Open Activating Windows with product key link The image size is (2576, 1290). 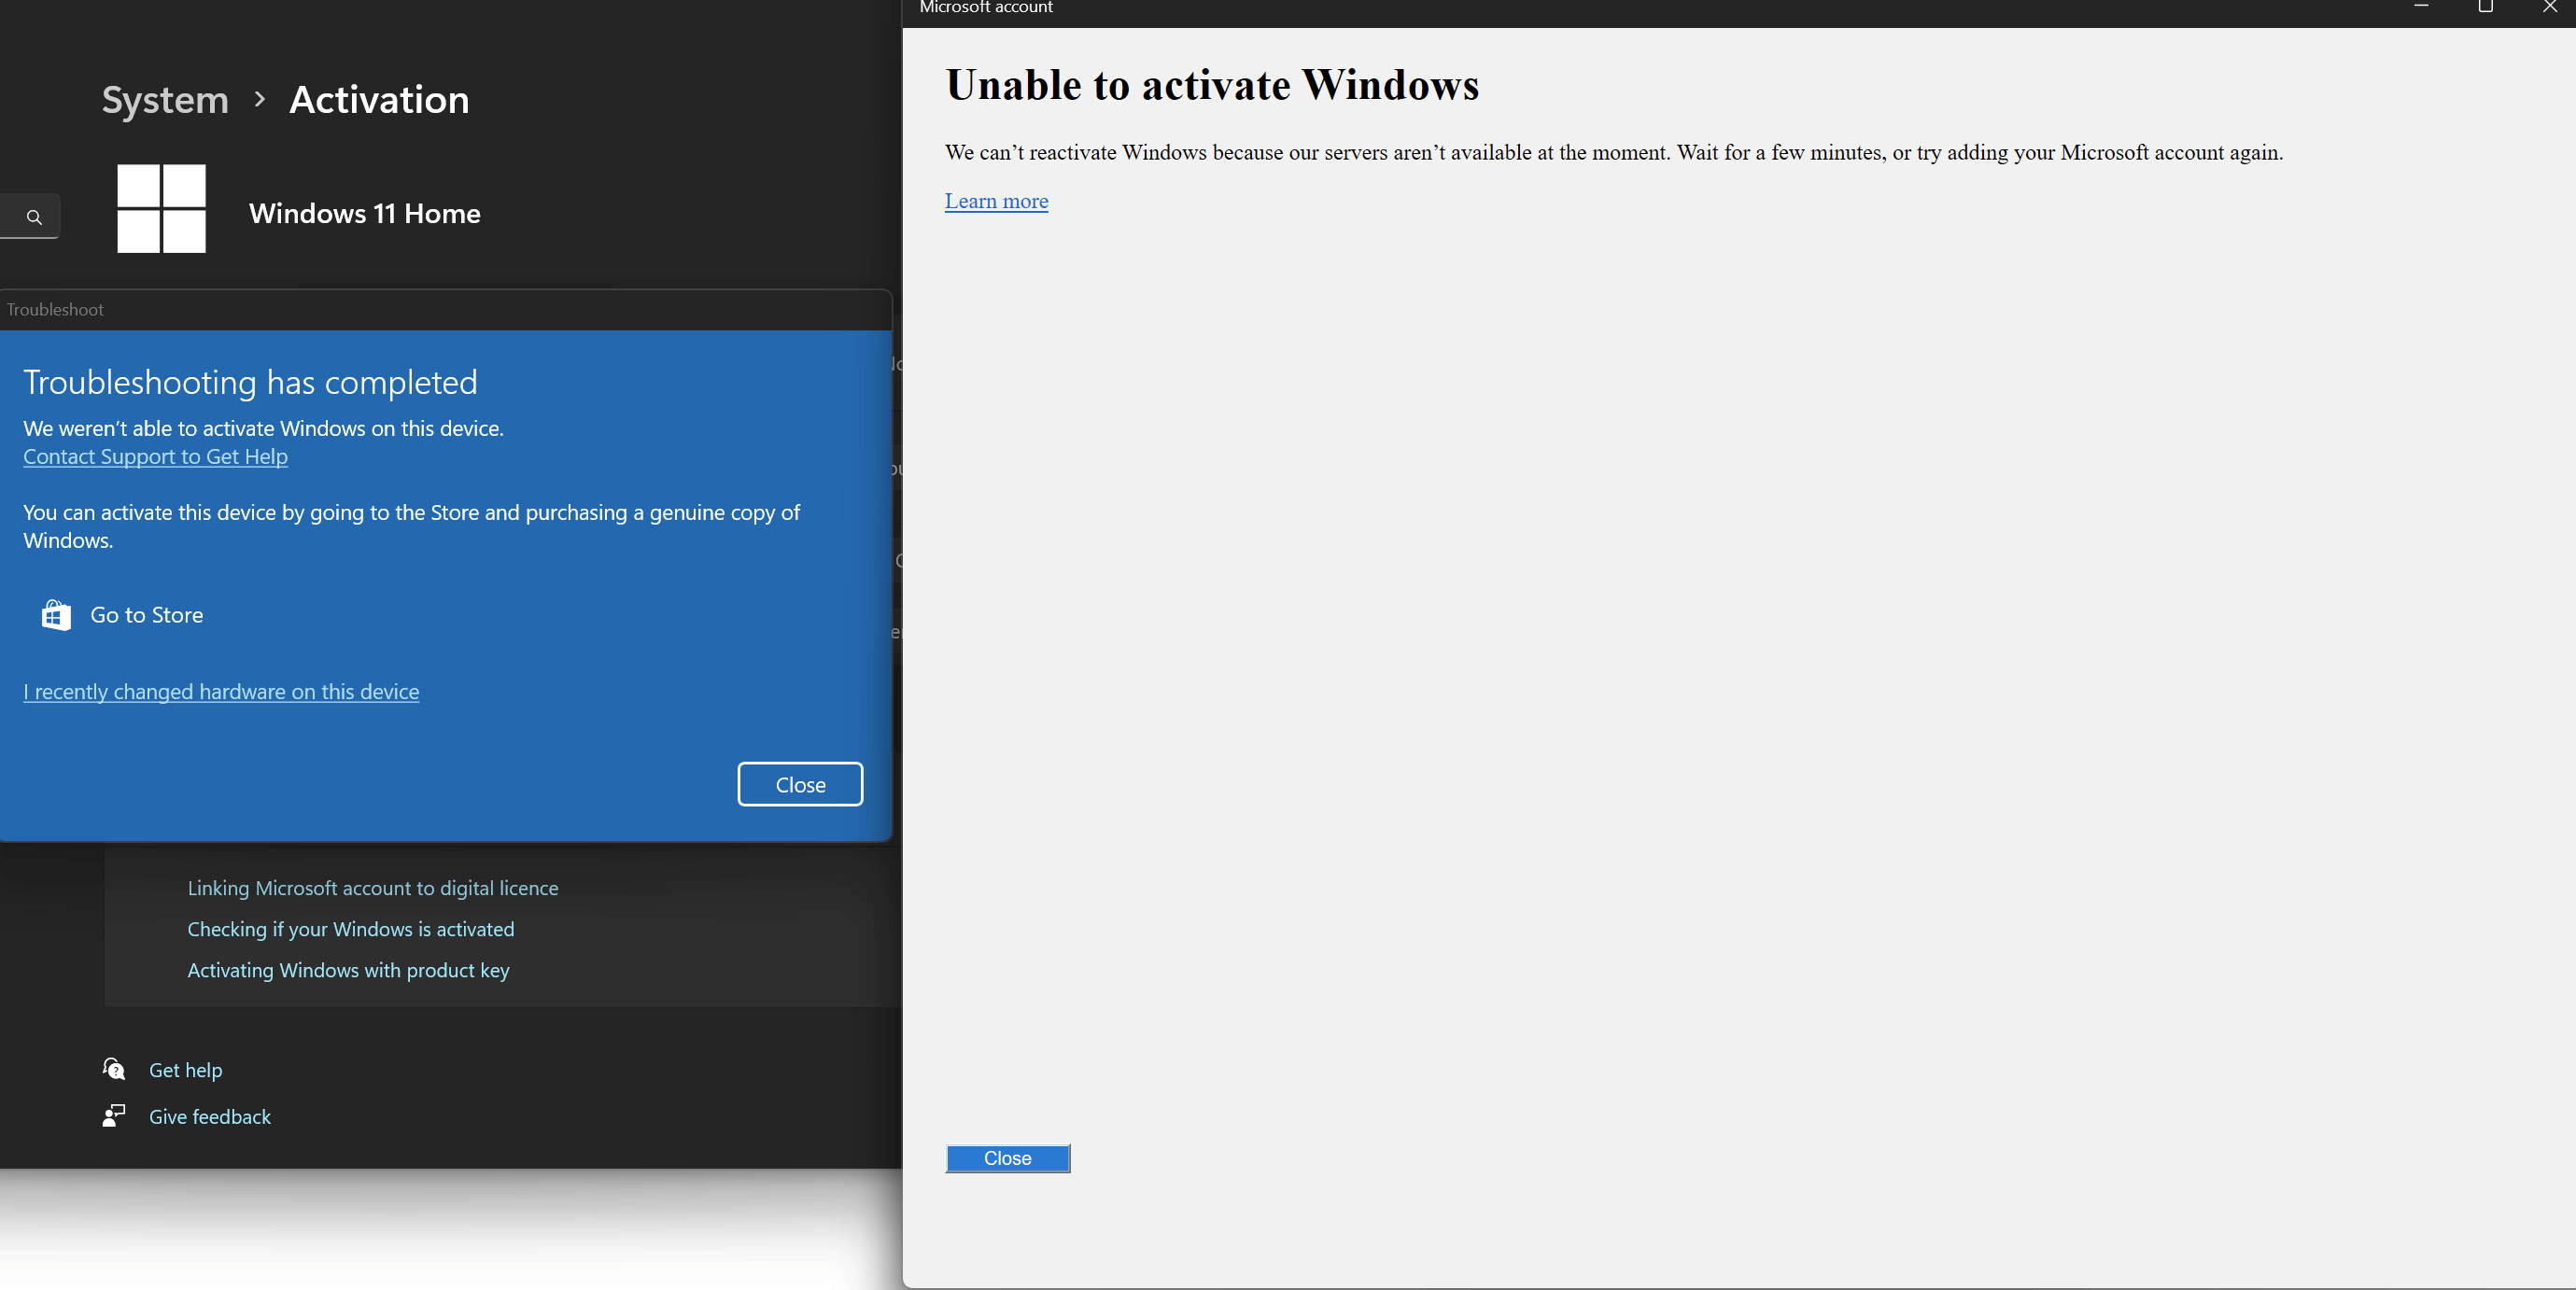[348, 970]
